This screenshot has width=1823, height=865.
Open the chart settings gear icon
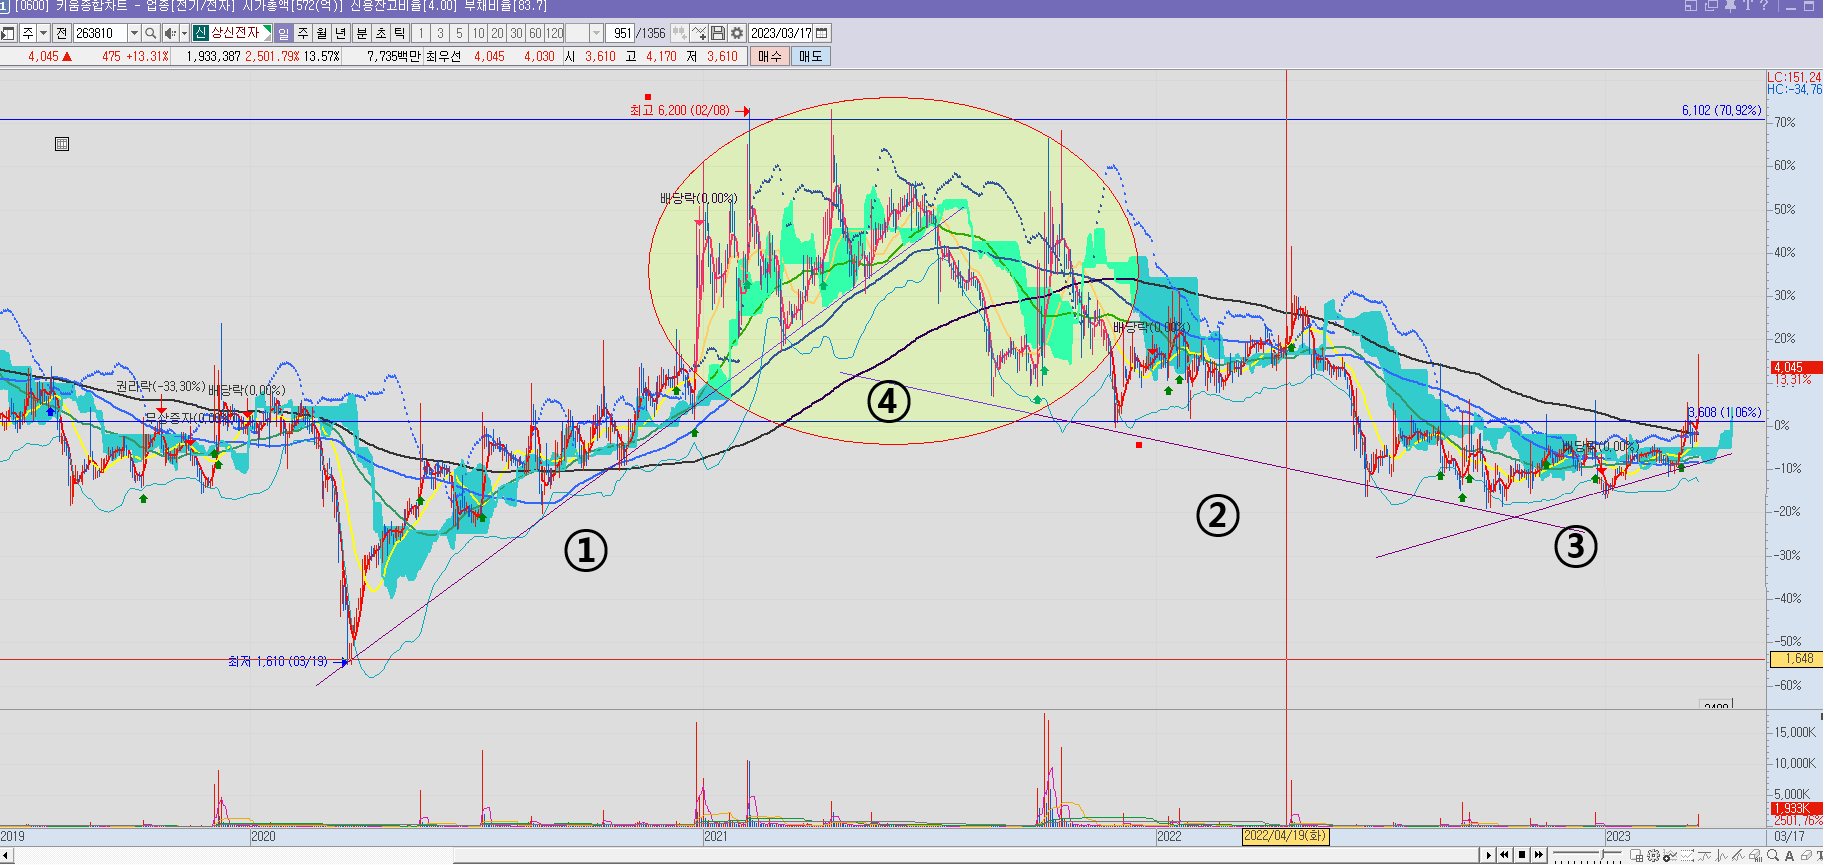737,33
